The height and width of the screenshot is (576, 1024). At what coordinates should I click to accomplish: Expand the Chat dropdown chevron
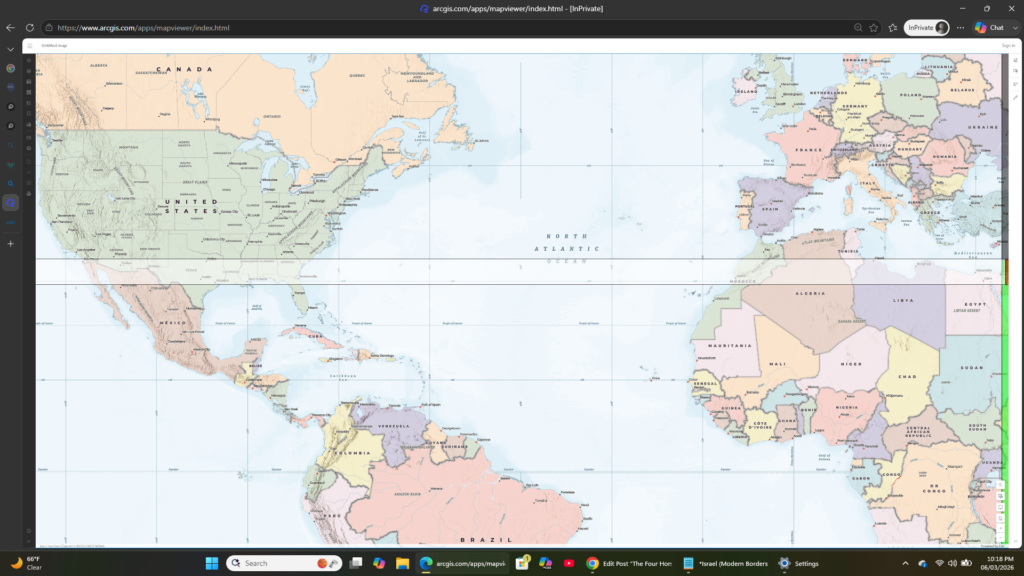(1015, 27)
